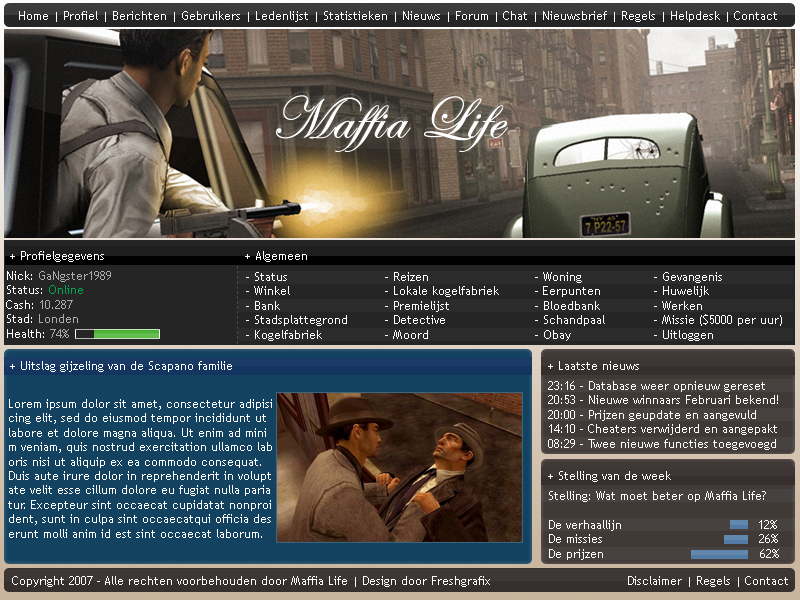The image size is (800, 600).
Task: Click the Reizen link
Action: point(410,277)
